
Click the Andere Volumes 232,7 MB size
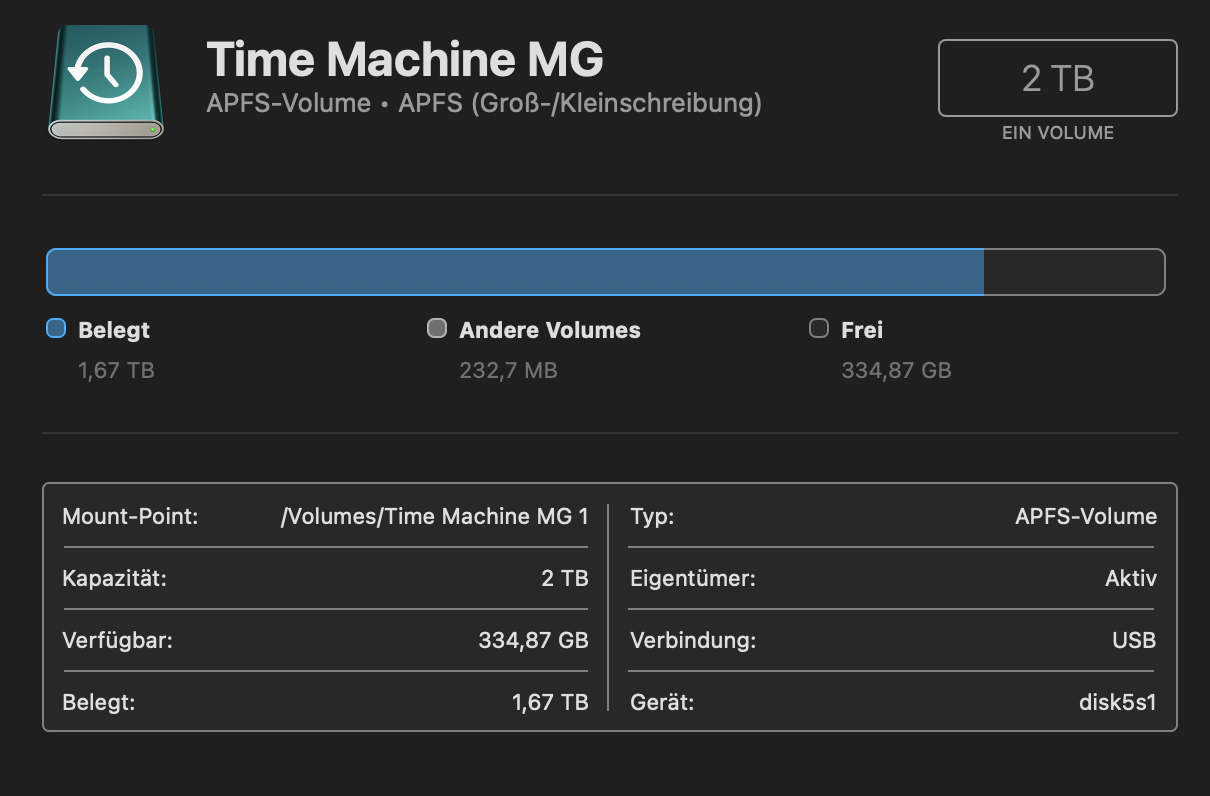tap(508, 371)
